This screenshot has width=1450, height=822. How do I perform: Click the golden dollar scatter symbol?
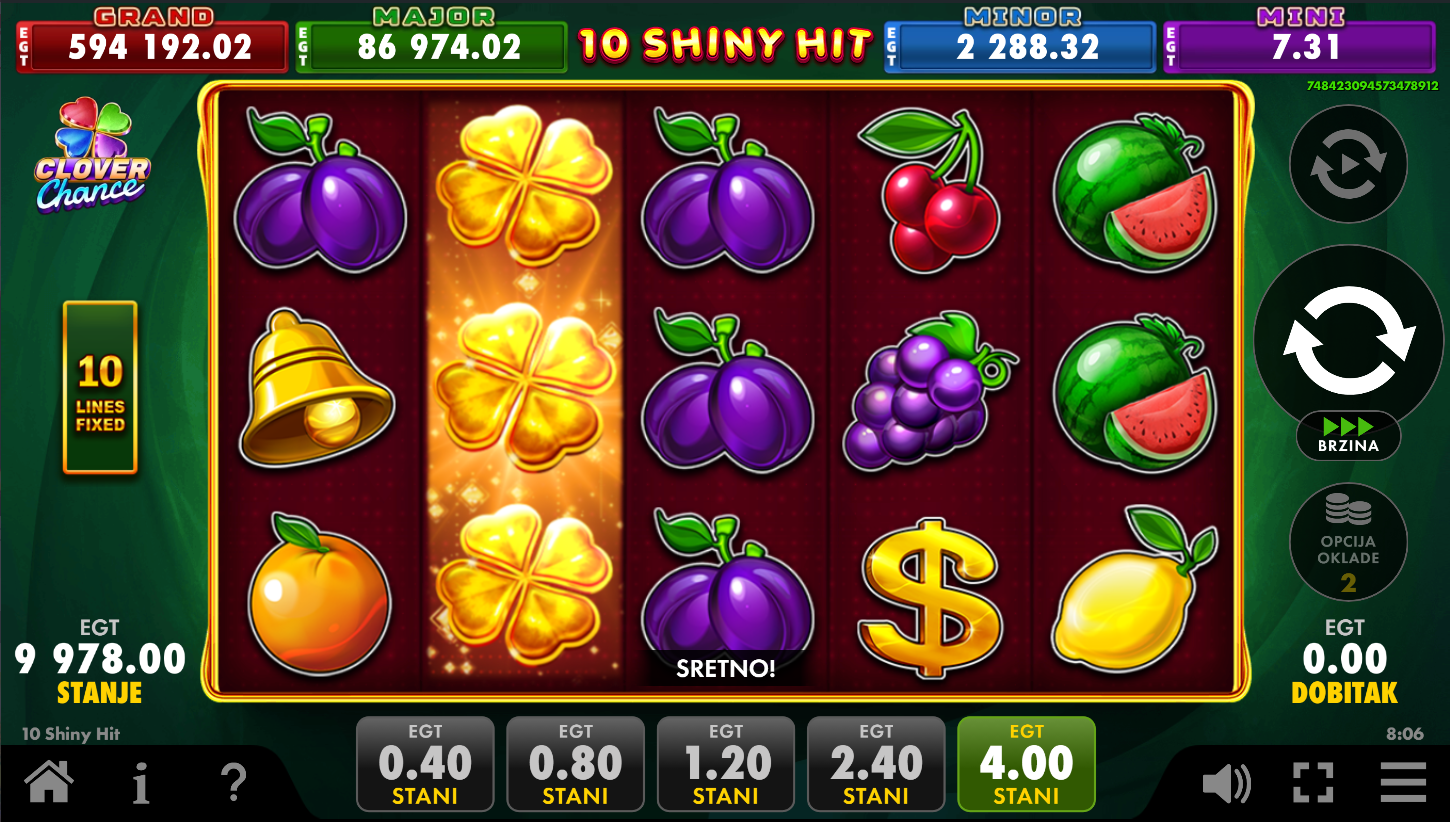point(930,598)
